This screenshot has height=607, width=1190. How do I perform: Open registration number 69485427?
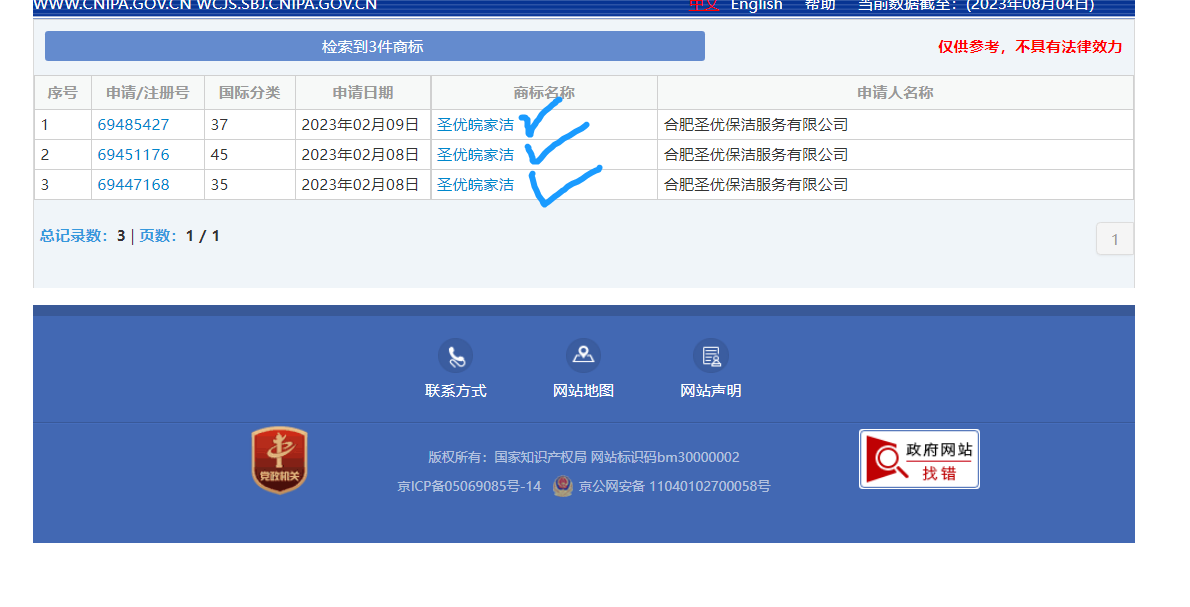coord(134,124)
